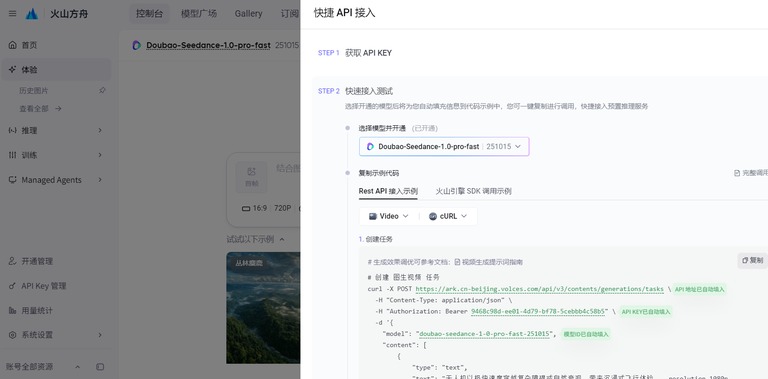
Task: Click the 查看全部 link
Action: coord(40,109)
